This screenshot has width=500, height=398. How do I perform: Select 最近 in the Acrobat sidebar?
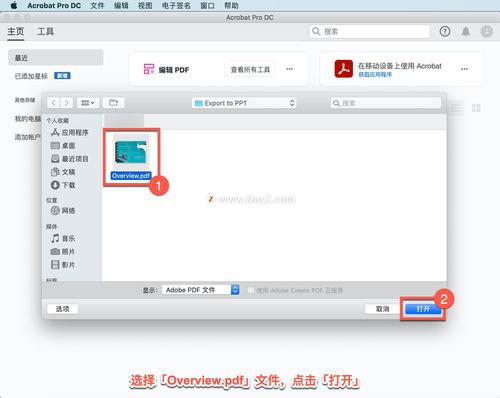point(56,58)
